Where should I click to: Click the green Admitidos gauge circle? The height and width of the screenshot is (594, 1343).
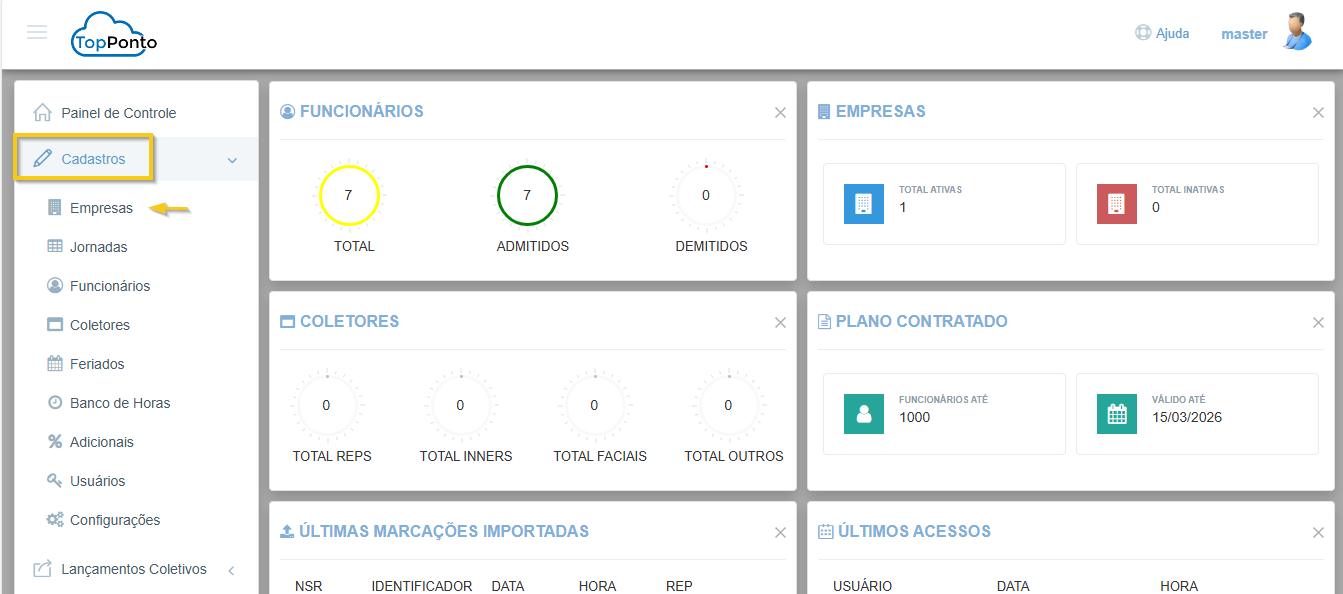[x=527, y=195]
